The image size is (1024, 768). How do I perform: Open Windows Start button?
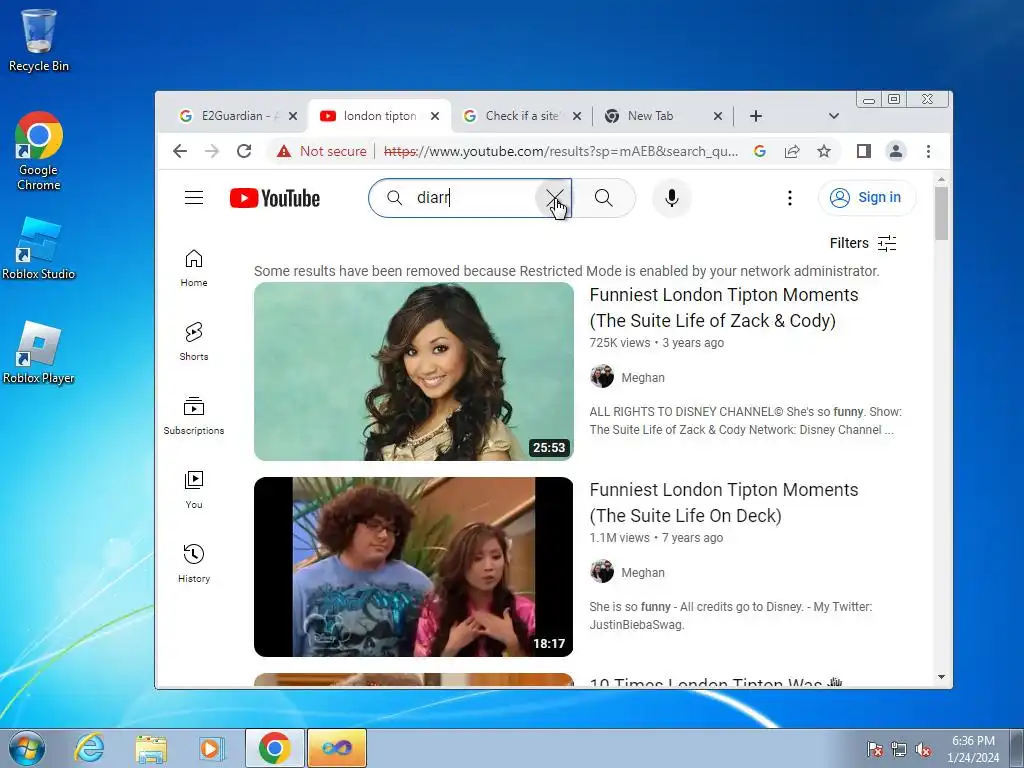click(x=27, y=748)
